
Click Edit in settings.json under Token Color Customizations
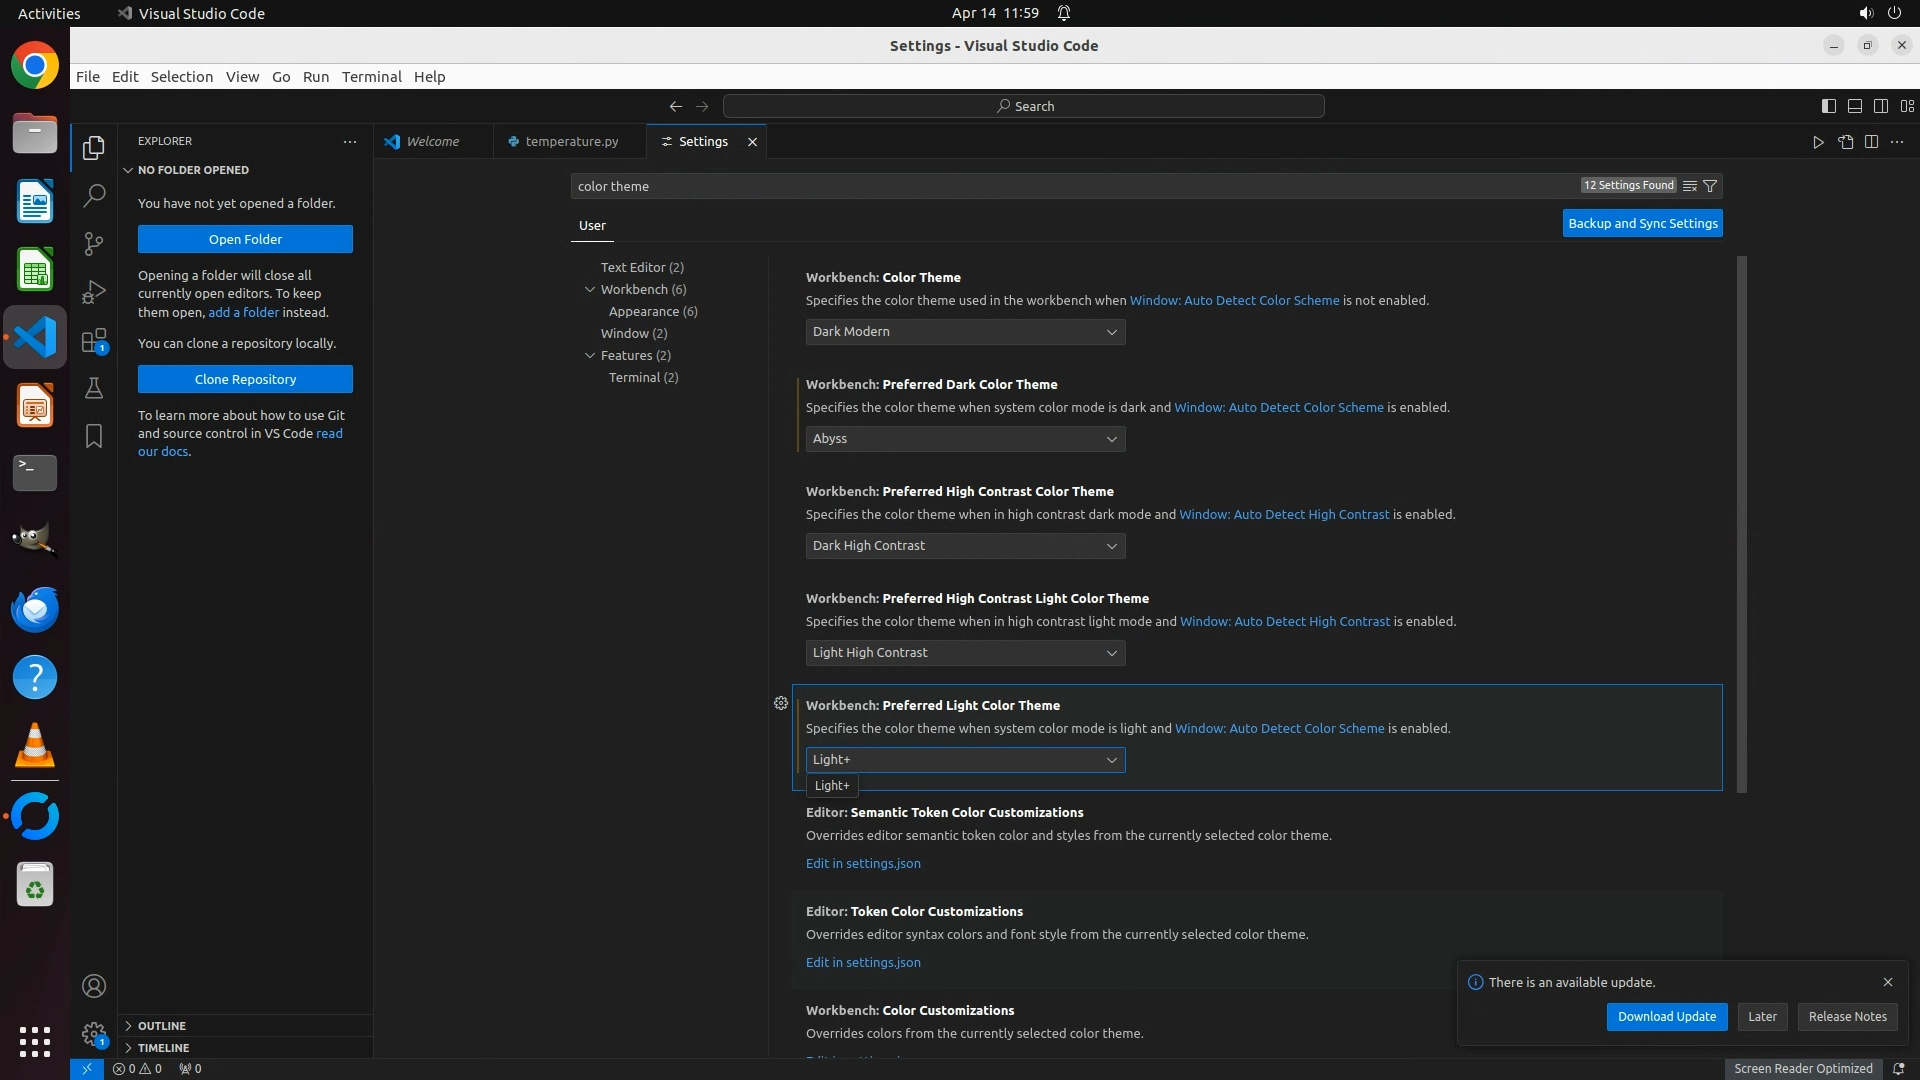[863, 962]
